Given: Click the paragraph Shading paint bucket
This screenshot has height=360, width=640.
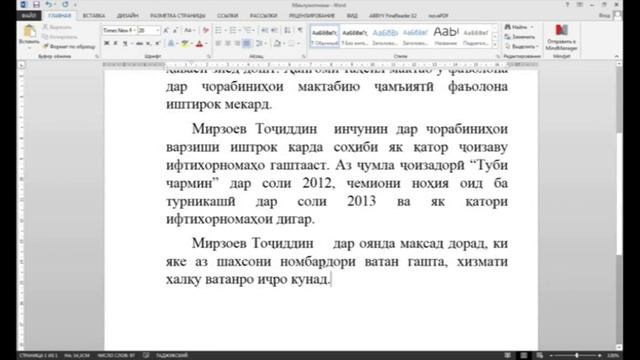Looking at the screenshot, I should coord(277,43).
